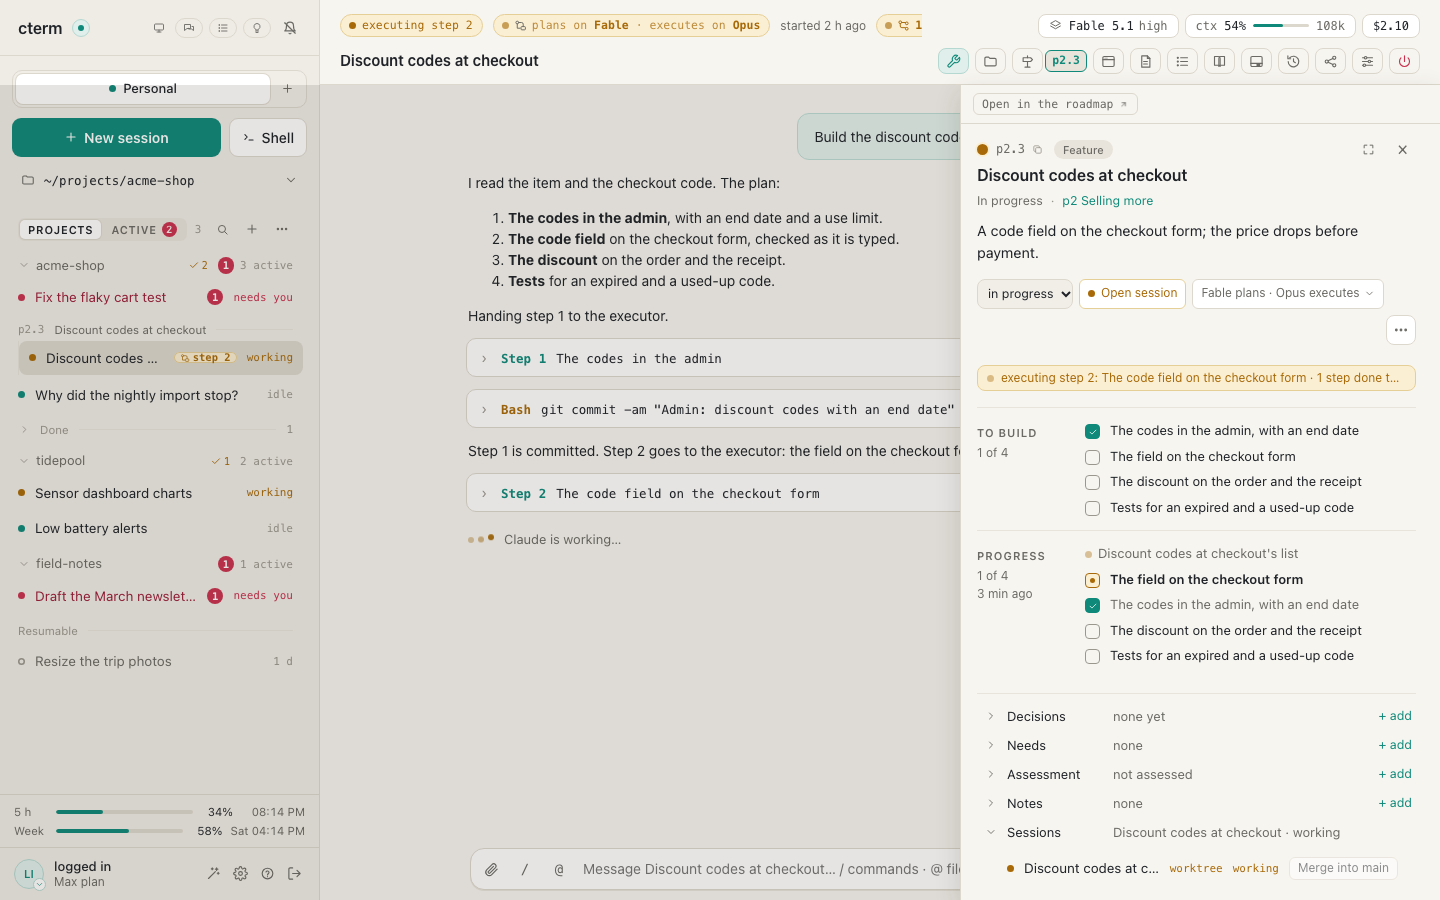Check 'Tests for an expired' under Progress
Viewport: 1440px width, 900px height.
pos(1092,656)
